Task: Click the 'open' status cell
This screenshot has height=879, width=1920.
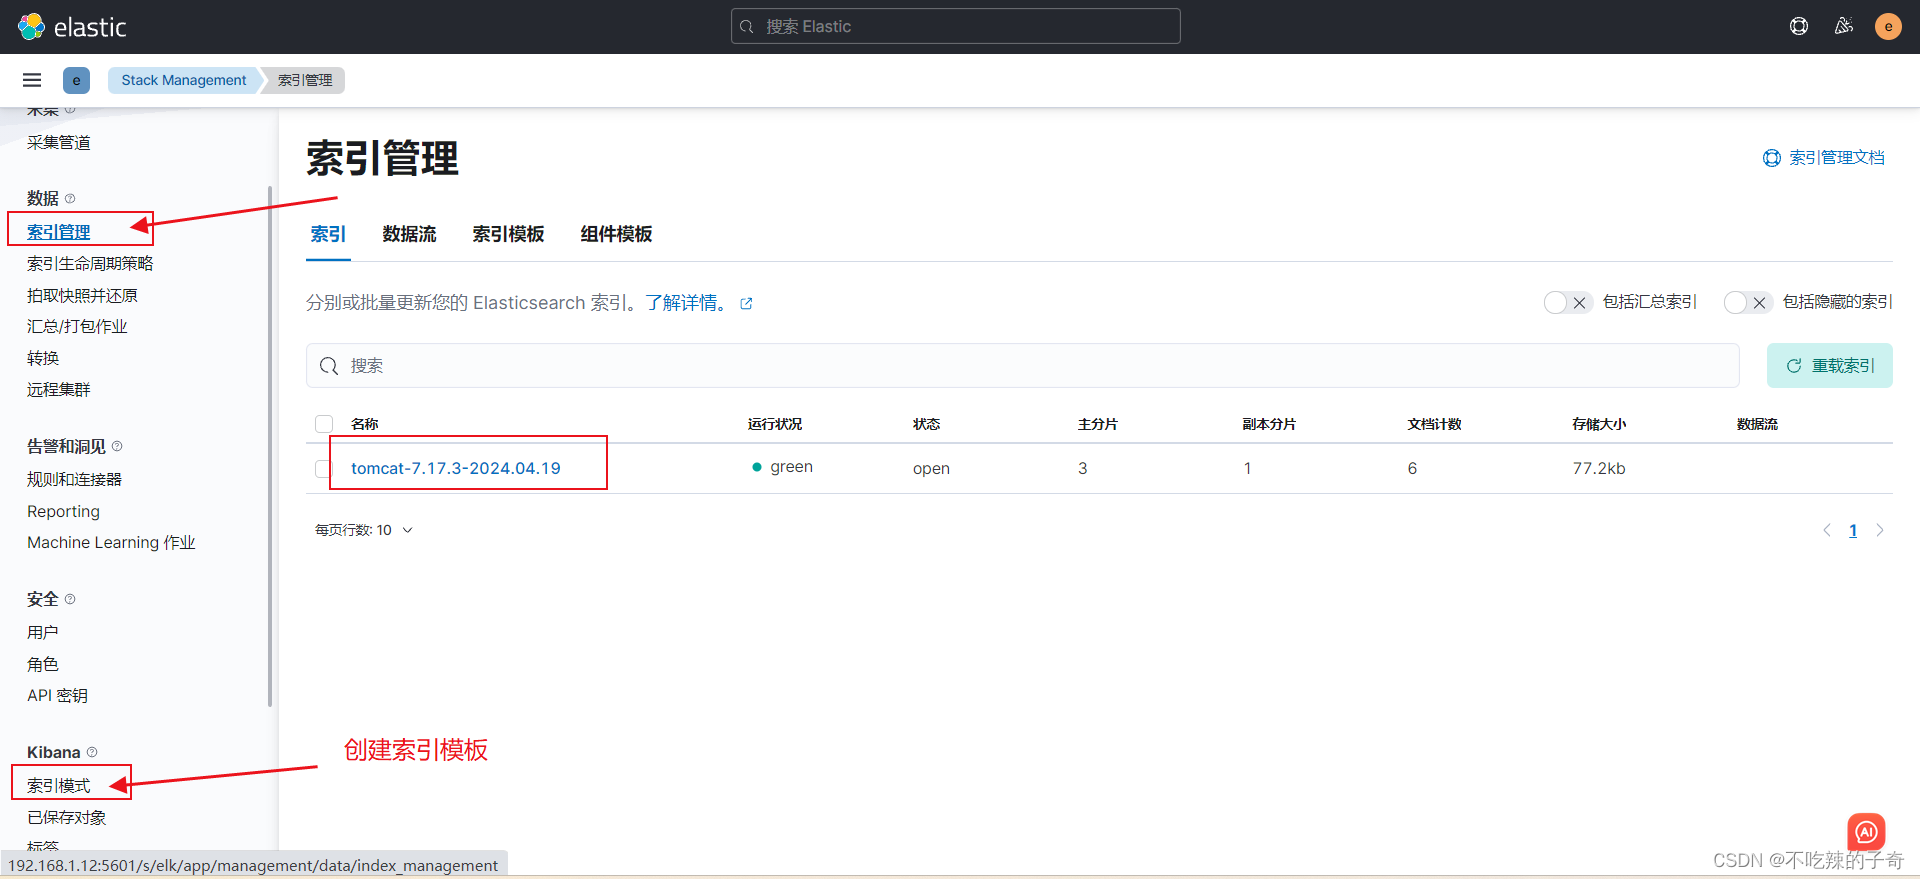Action: (931, 468)
